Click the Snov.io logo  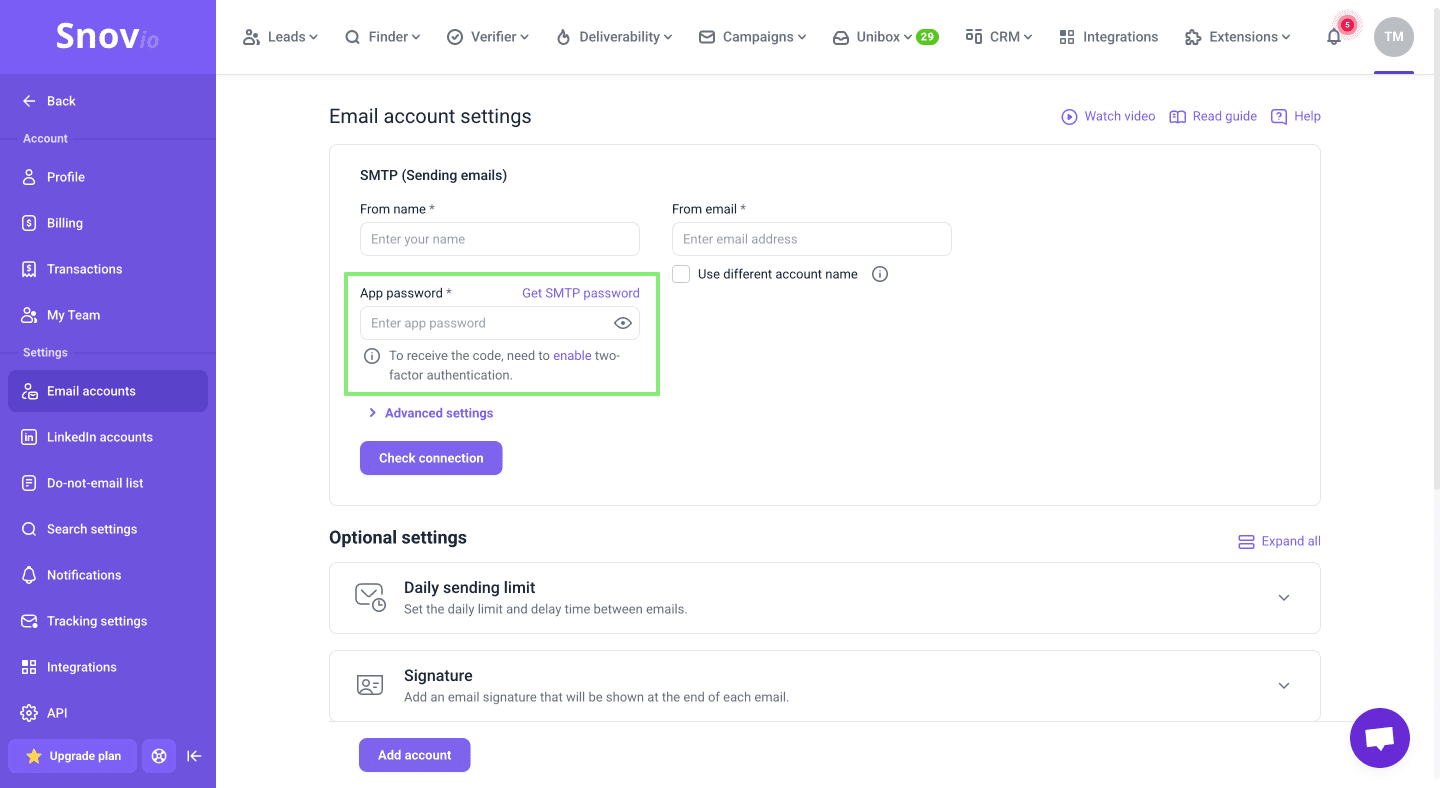[107, 37]
